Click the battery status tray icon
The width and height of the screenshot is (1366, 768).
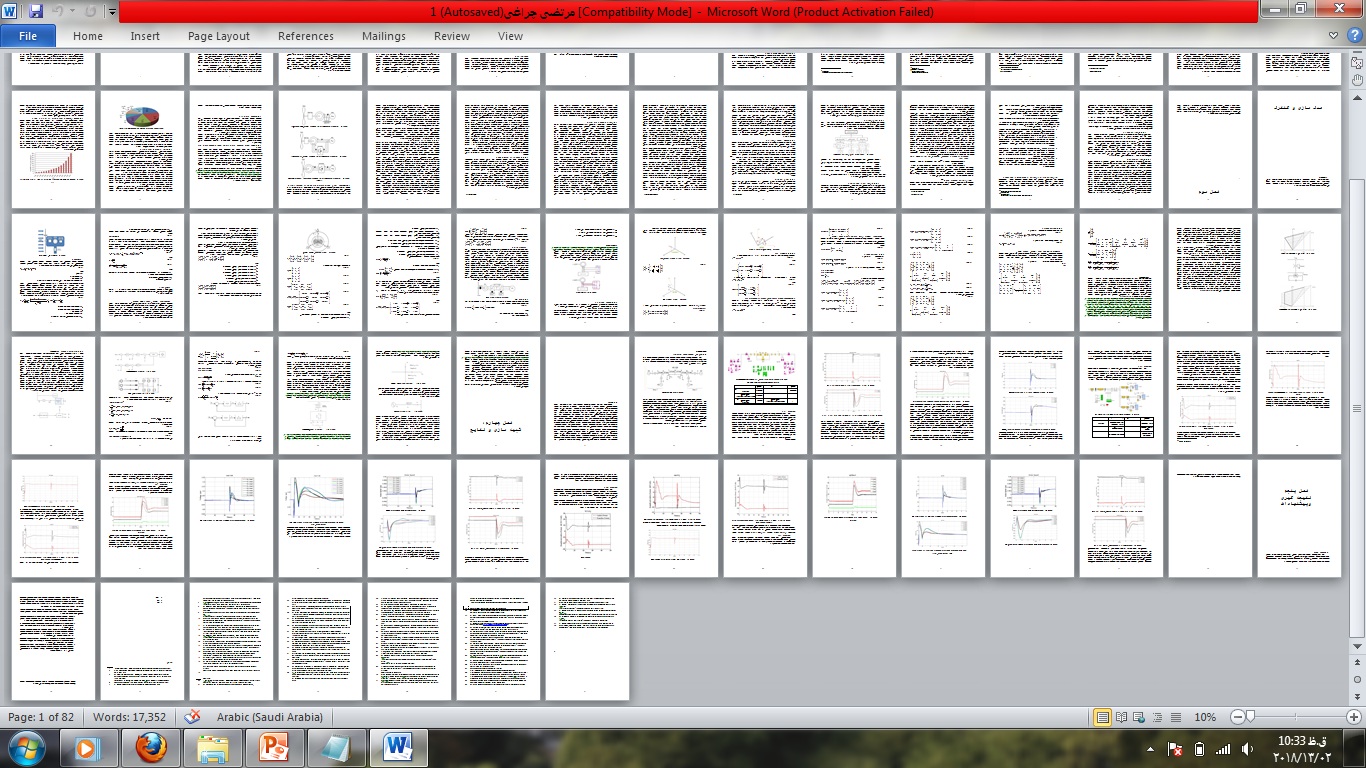tap(1199, 749)
